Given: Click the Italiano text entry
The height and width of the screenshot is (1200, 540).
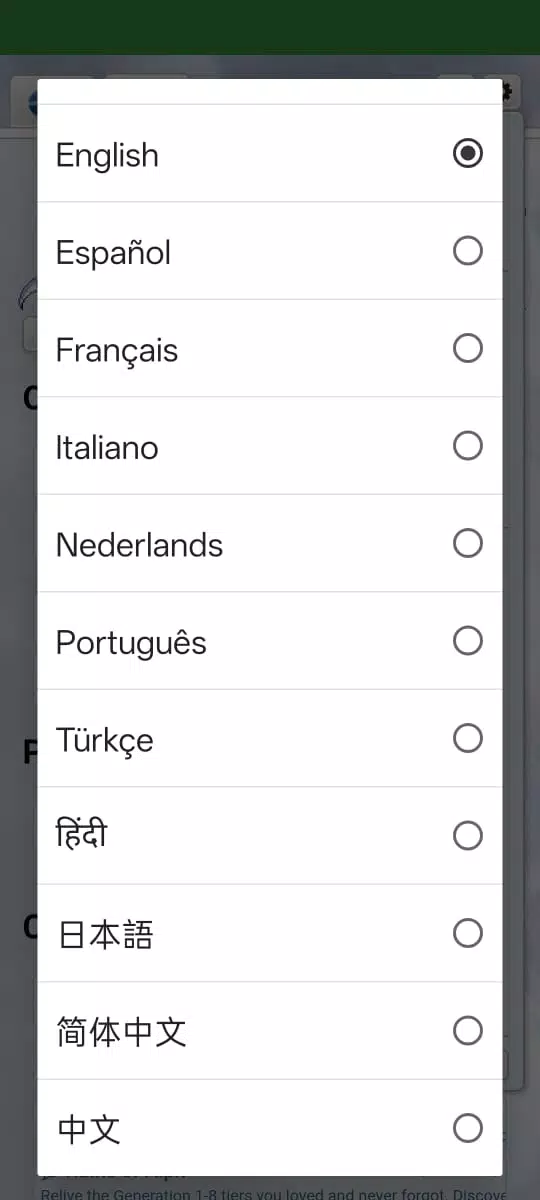Looking at the screenshot, I should pyautogui.click(x=107, y=447).
